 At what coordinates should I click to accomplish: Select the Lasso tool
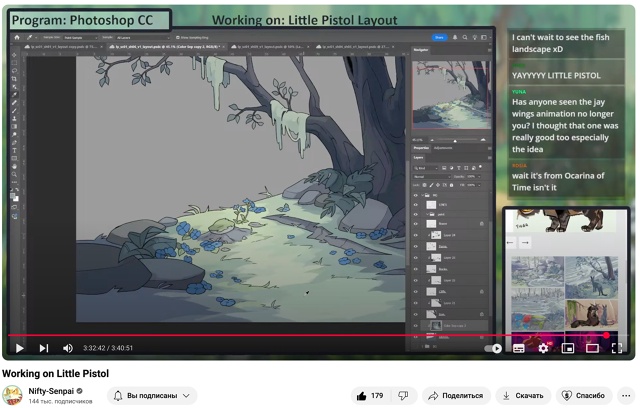tap(15, 71)
